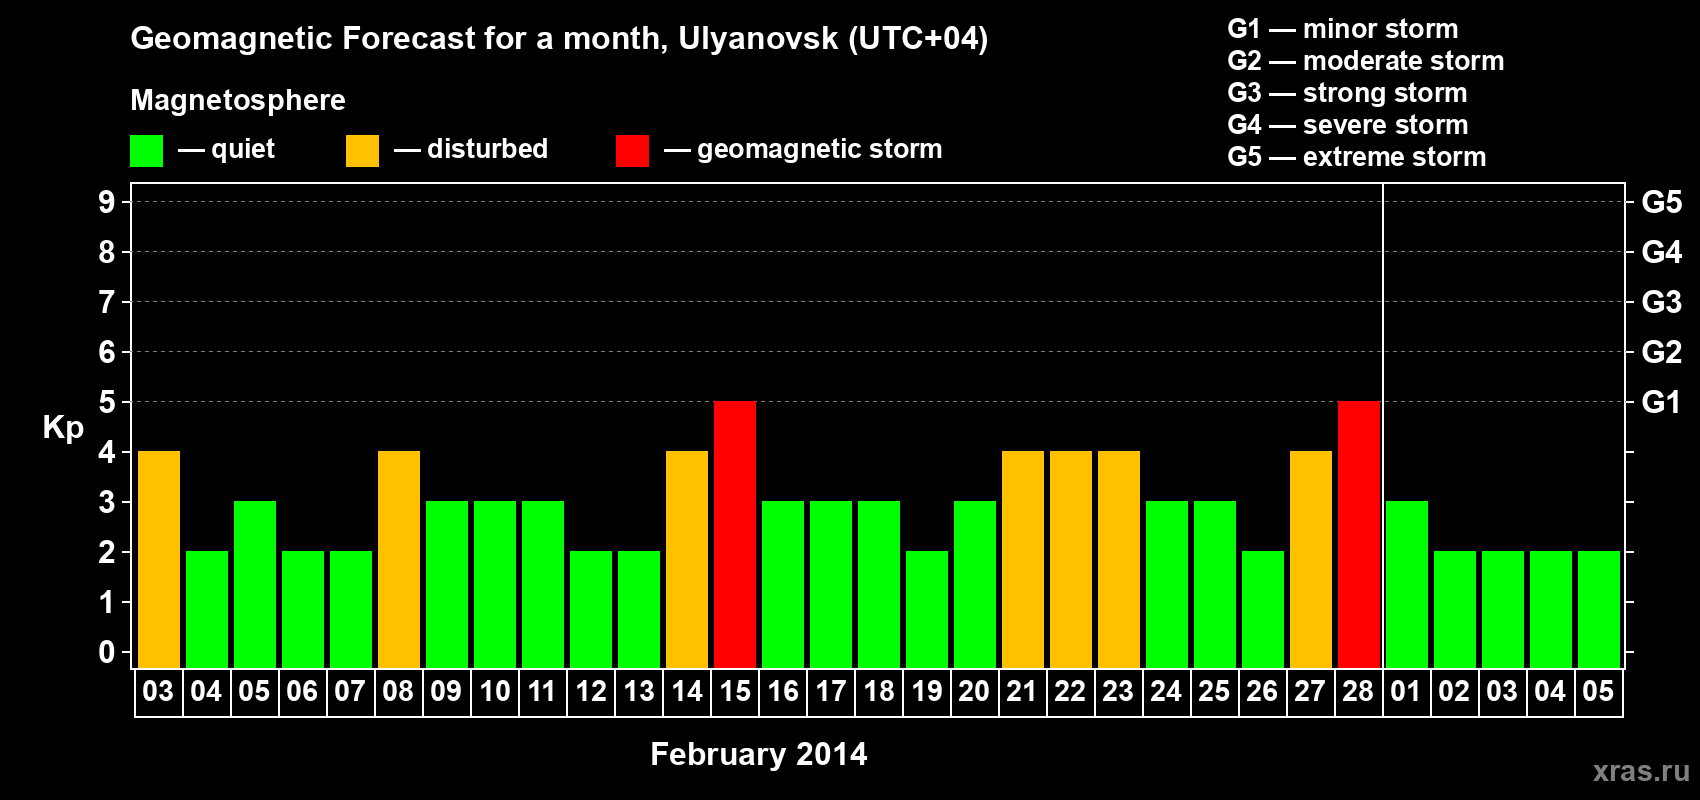Click the green bar above date 26

[x=1263, y=609]
